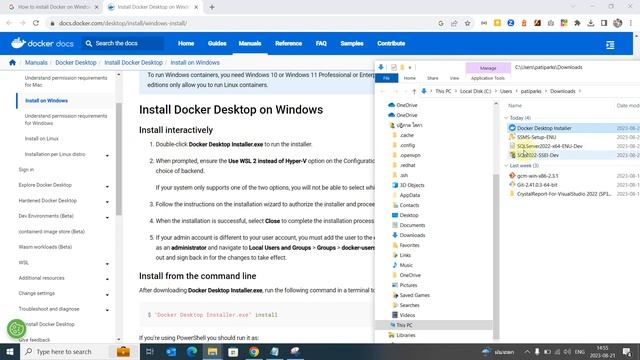Toggle the right sidebar menu icon
Viewport: 640px width, 360px height.
[610, 45]
